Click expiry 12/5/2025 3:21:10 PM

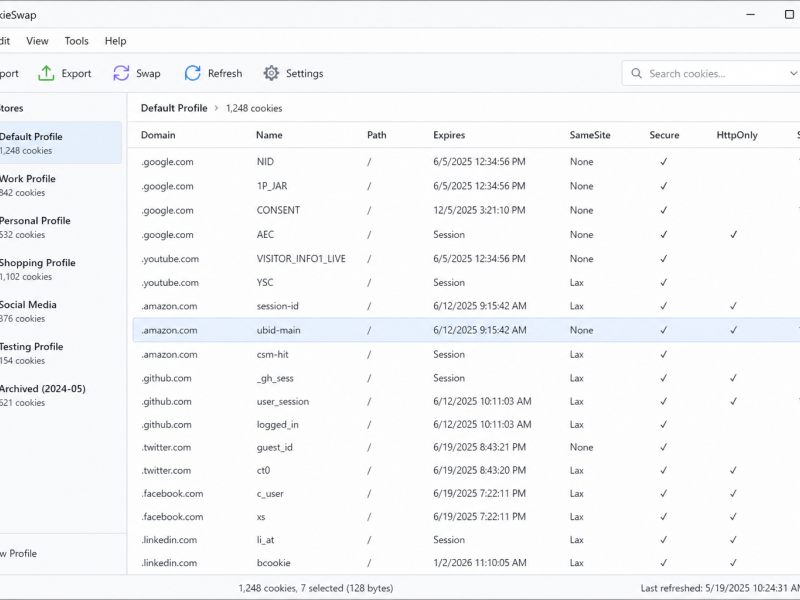(479, 210)
